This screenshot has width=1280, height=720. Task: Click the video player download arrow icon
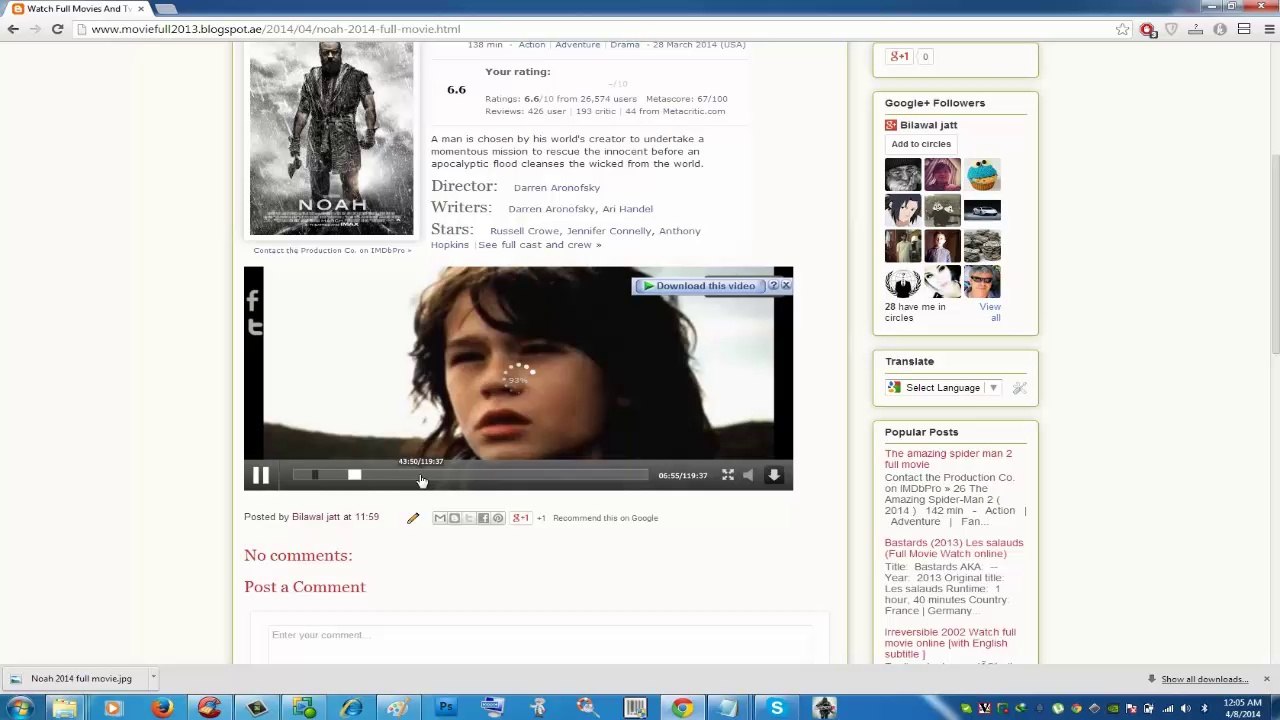pos(774,476)
